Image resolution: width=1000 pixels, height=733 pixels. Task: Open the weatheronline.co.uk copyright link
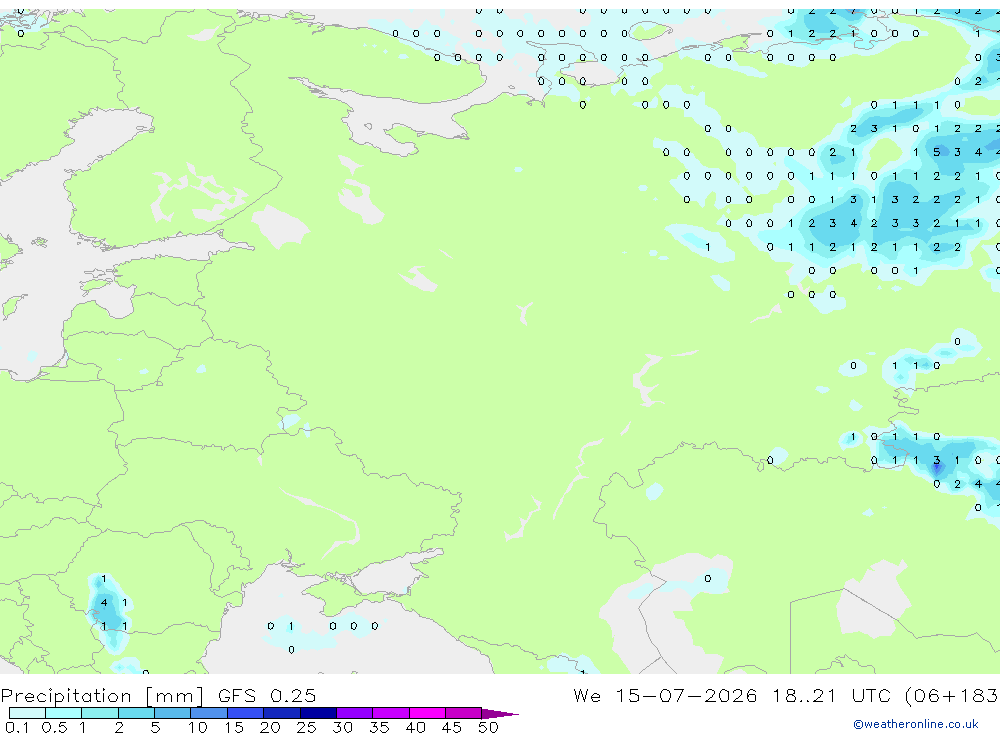tap(915, 724)
